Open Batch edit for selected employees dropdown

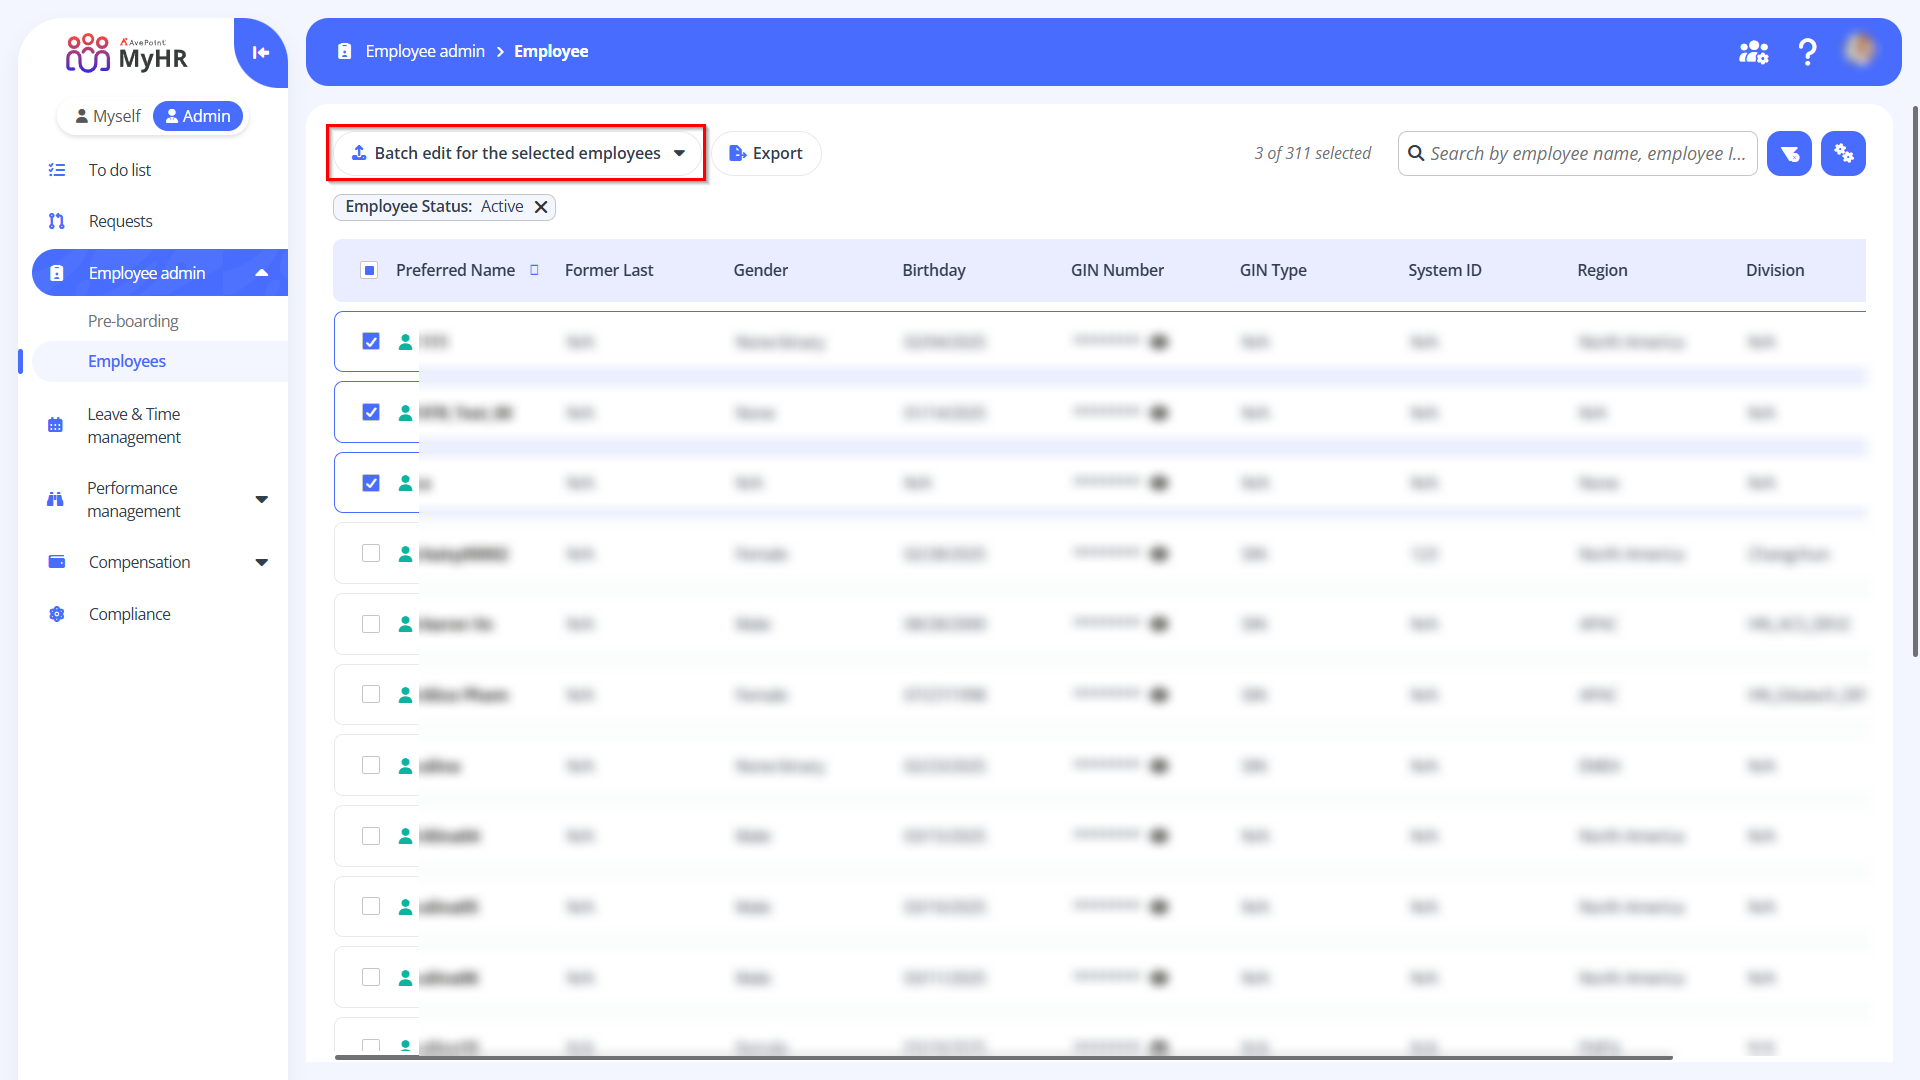517,153
